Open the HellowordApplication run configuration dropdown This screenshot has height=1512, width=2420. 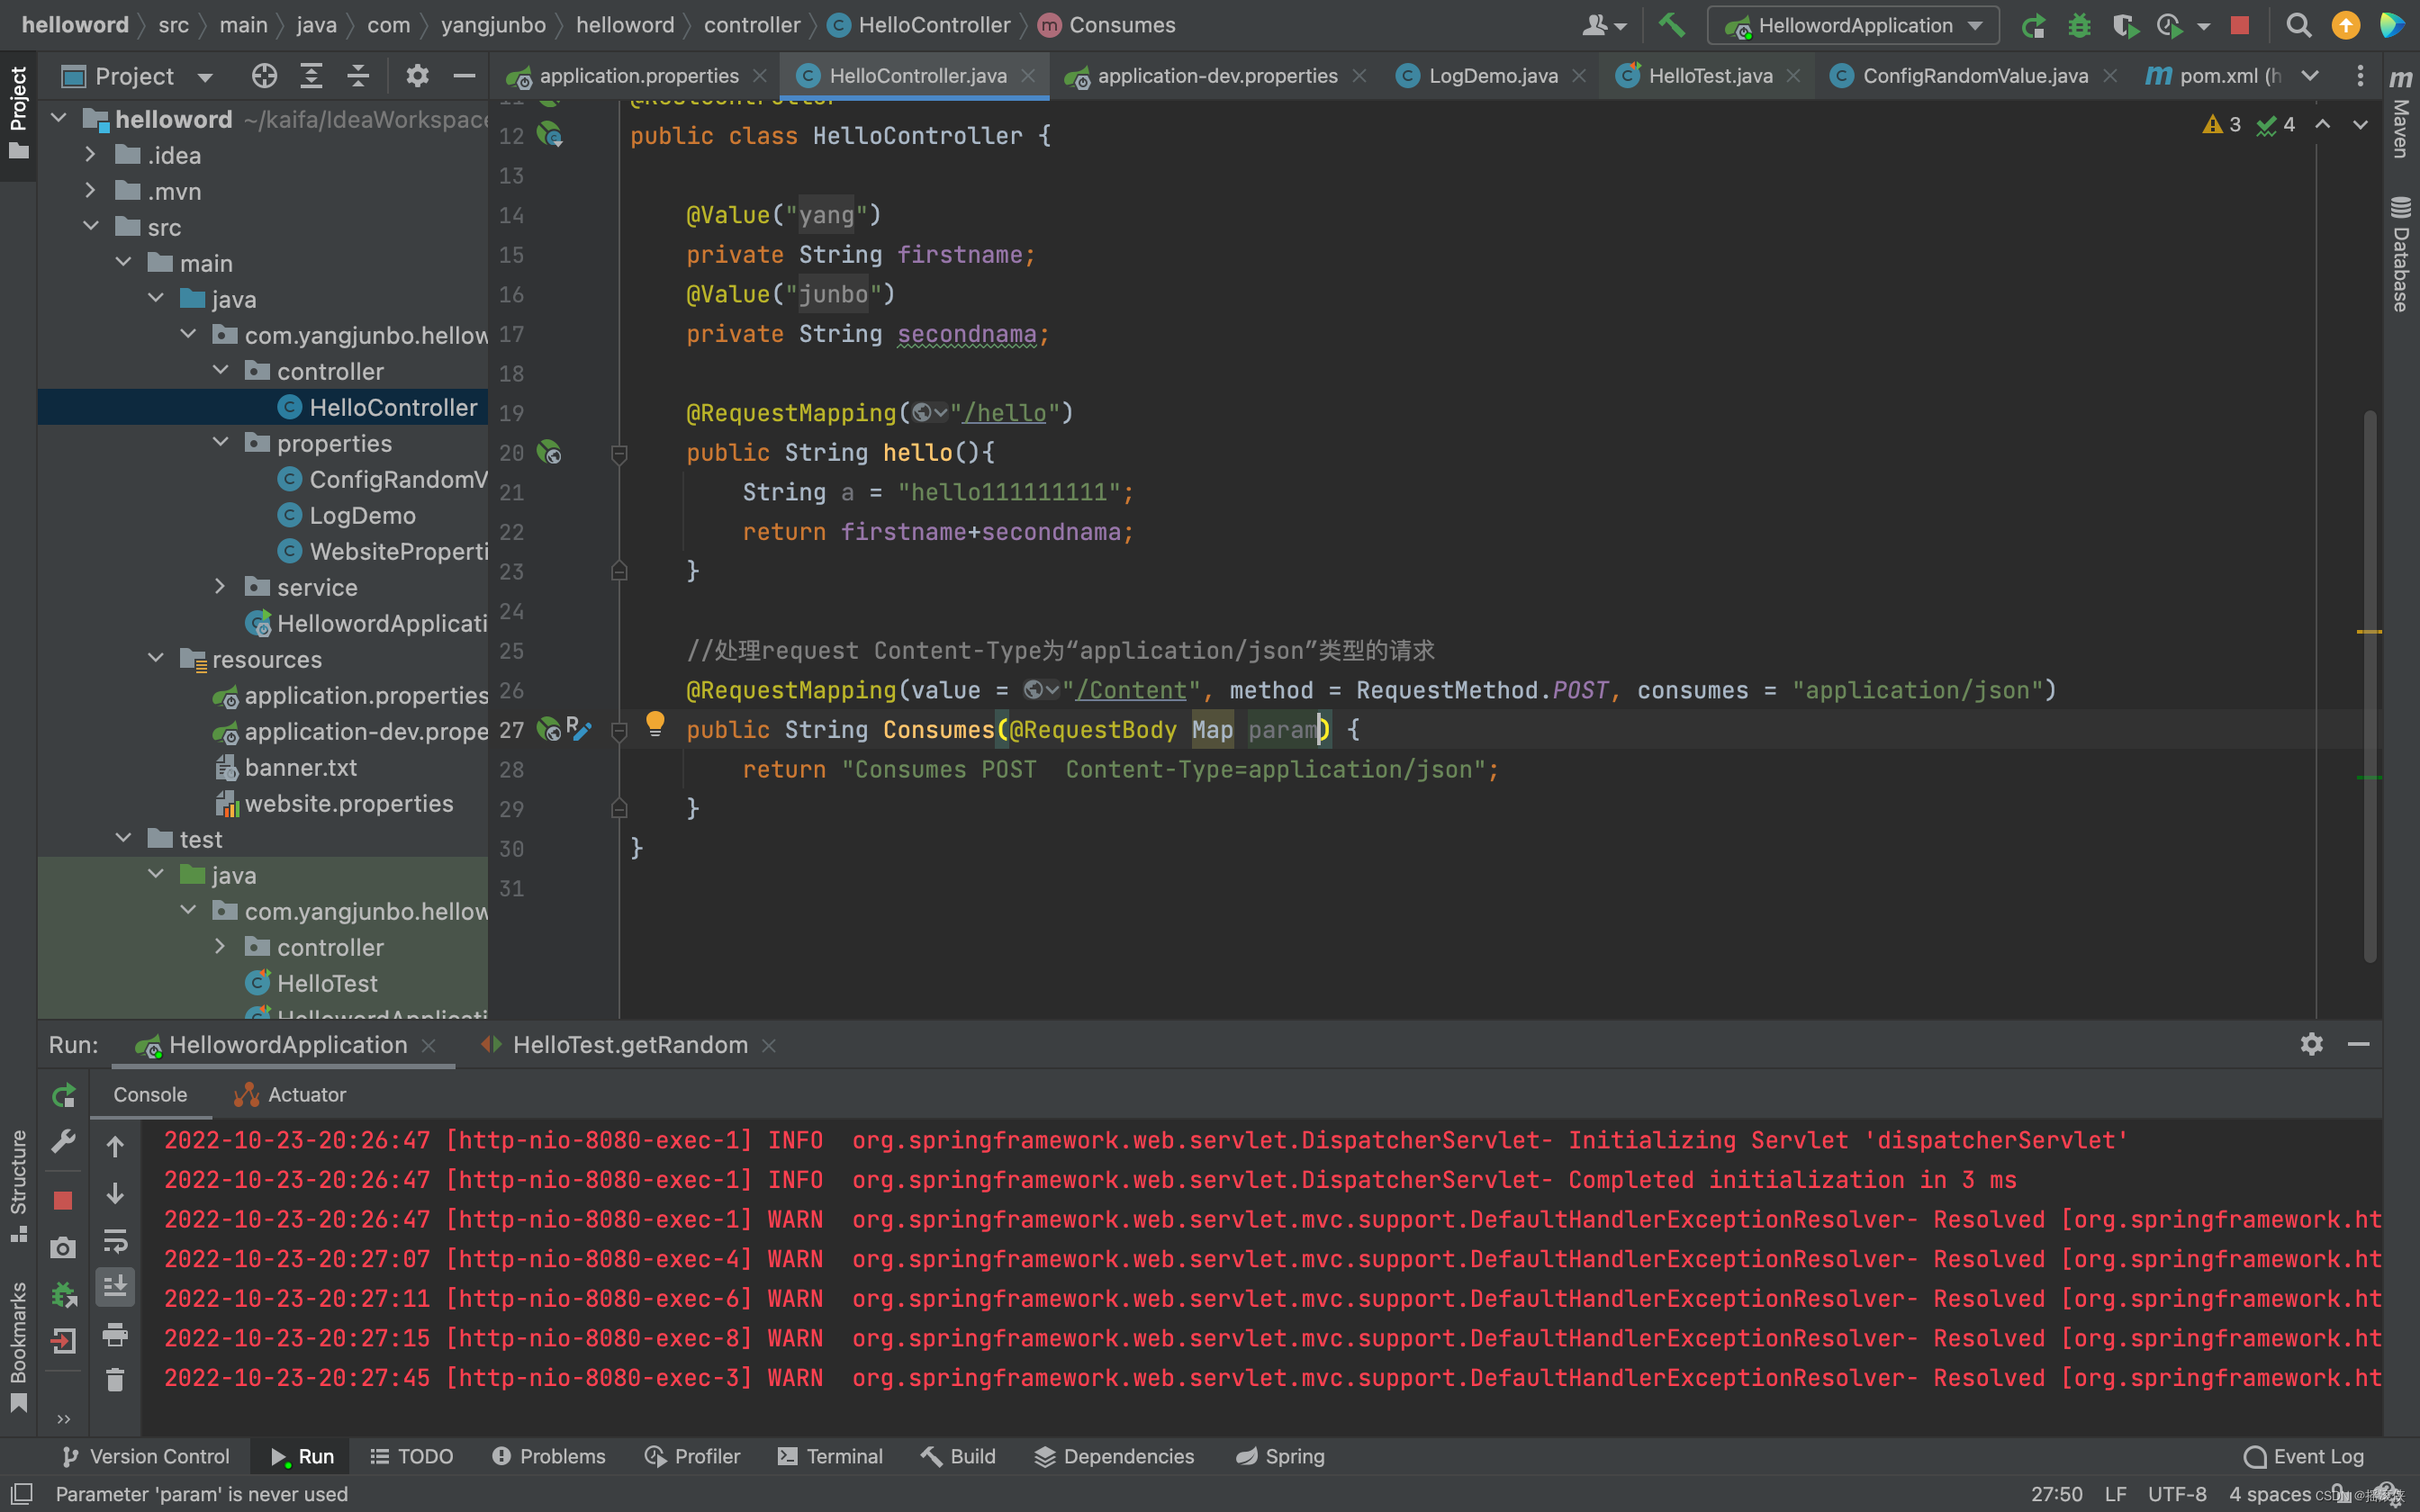coord(1854,25)
